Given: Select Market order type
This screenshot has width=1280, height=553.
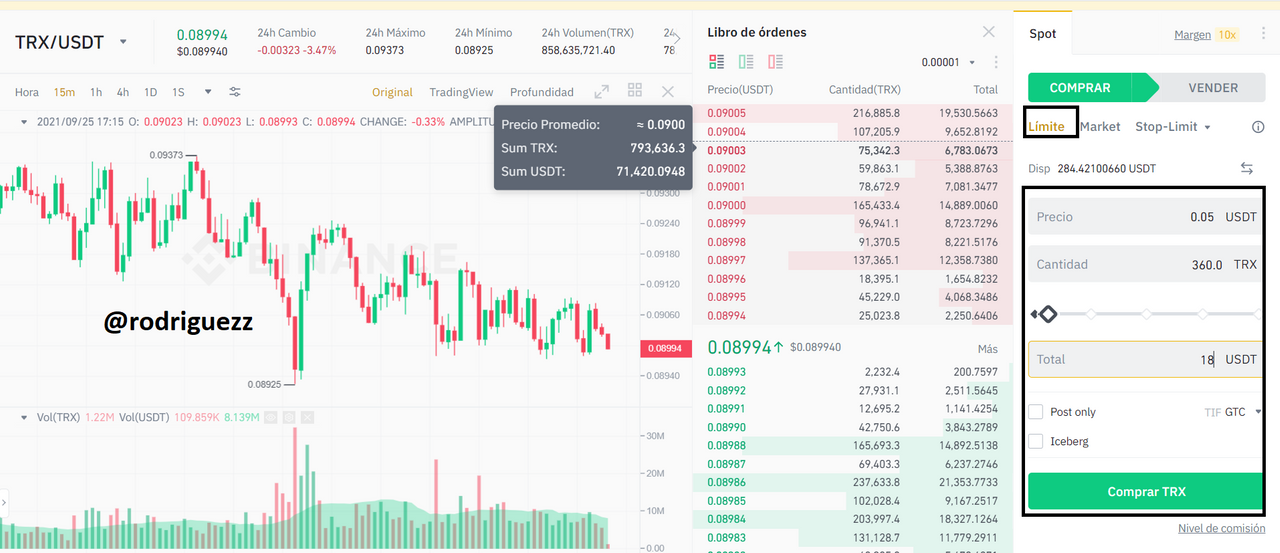Looking at the screenshot, I should click(1100, 127).
